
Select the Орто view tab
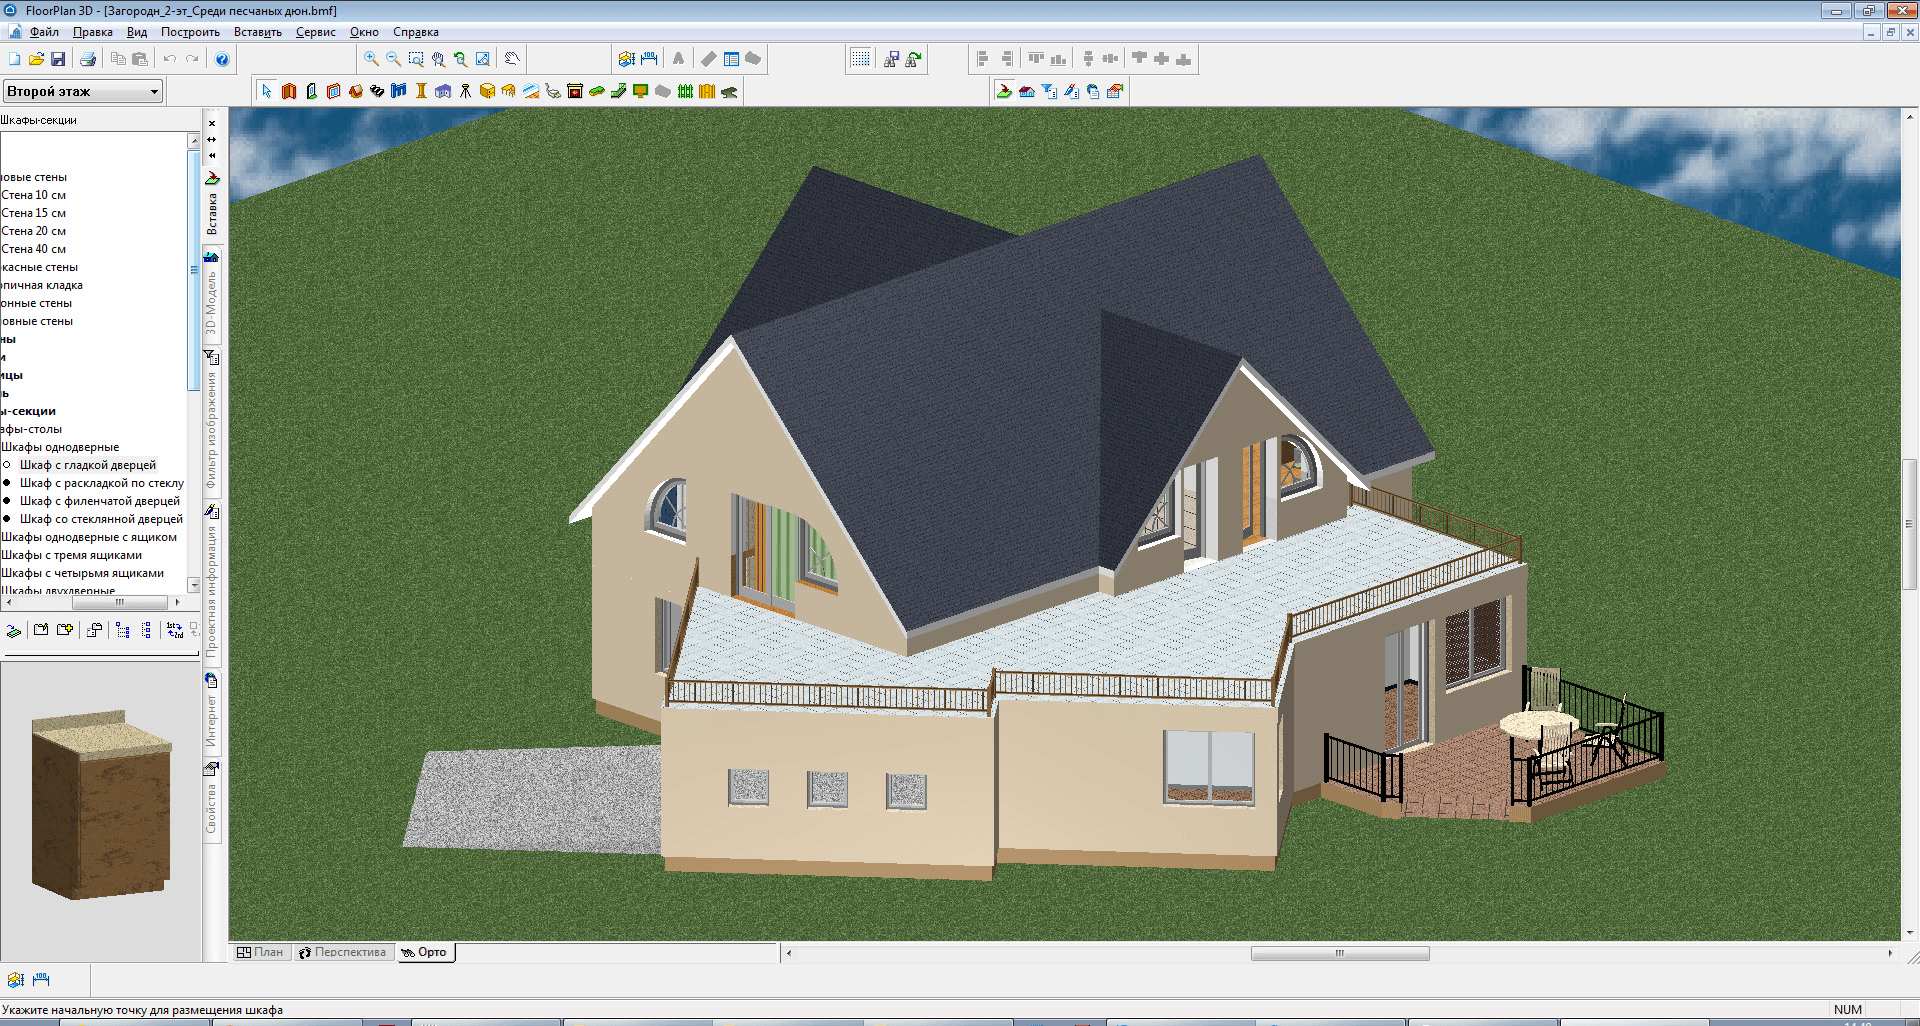[424, 952]
